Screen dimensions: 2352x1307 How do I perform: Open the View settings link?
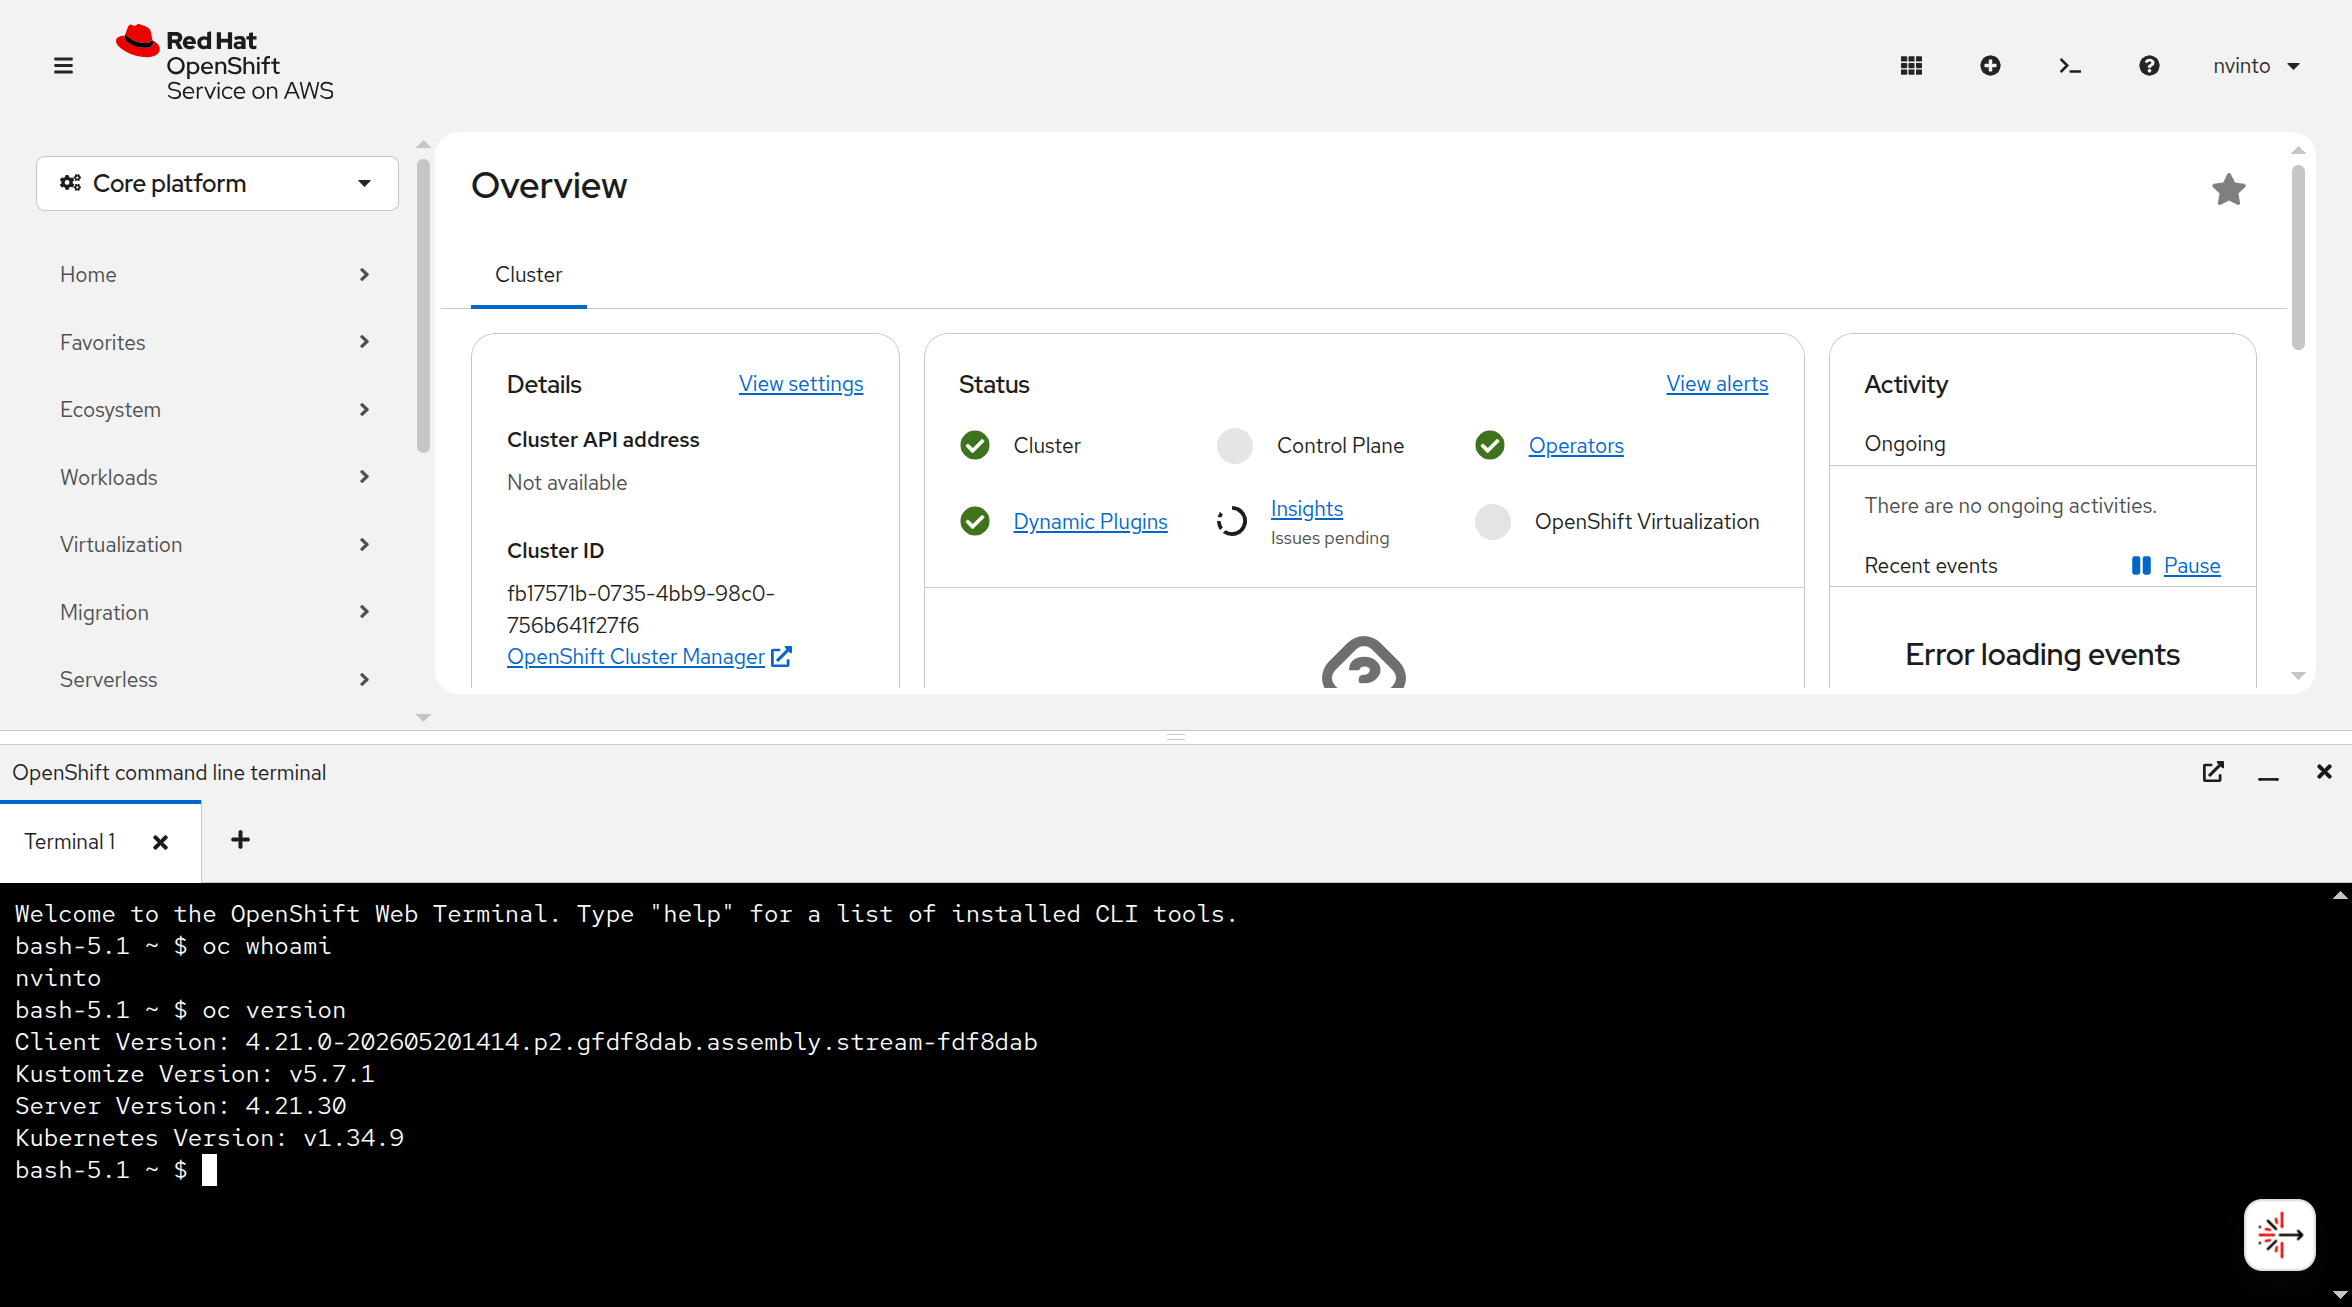point(801,384)
